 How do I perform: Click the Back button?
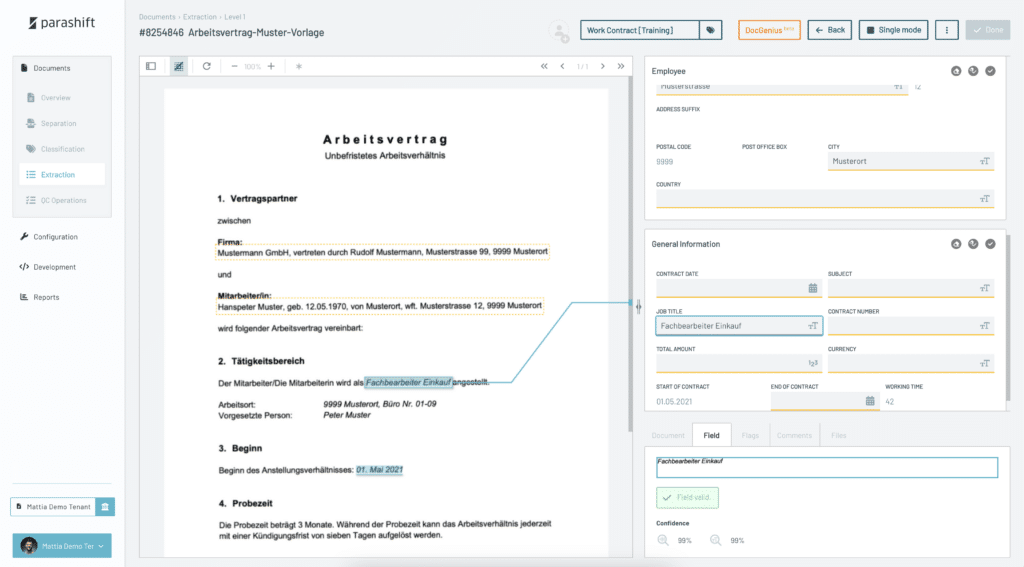click(x=830, y=30)
